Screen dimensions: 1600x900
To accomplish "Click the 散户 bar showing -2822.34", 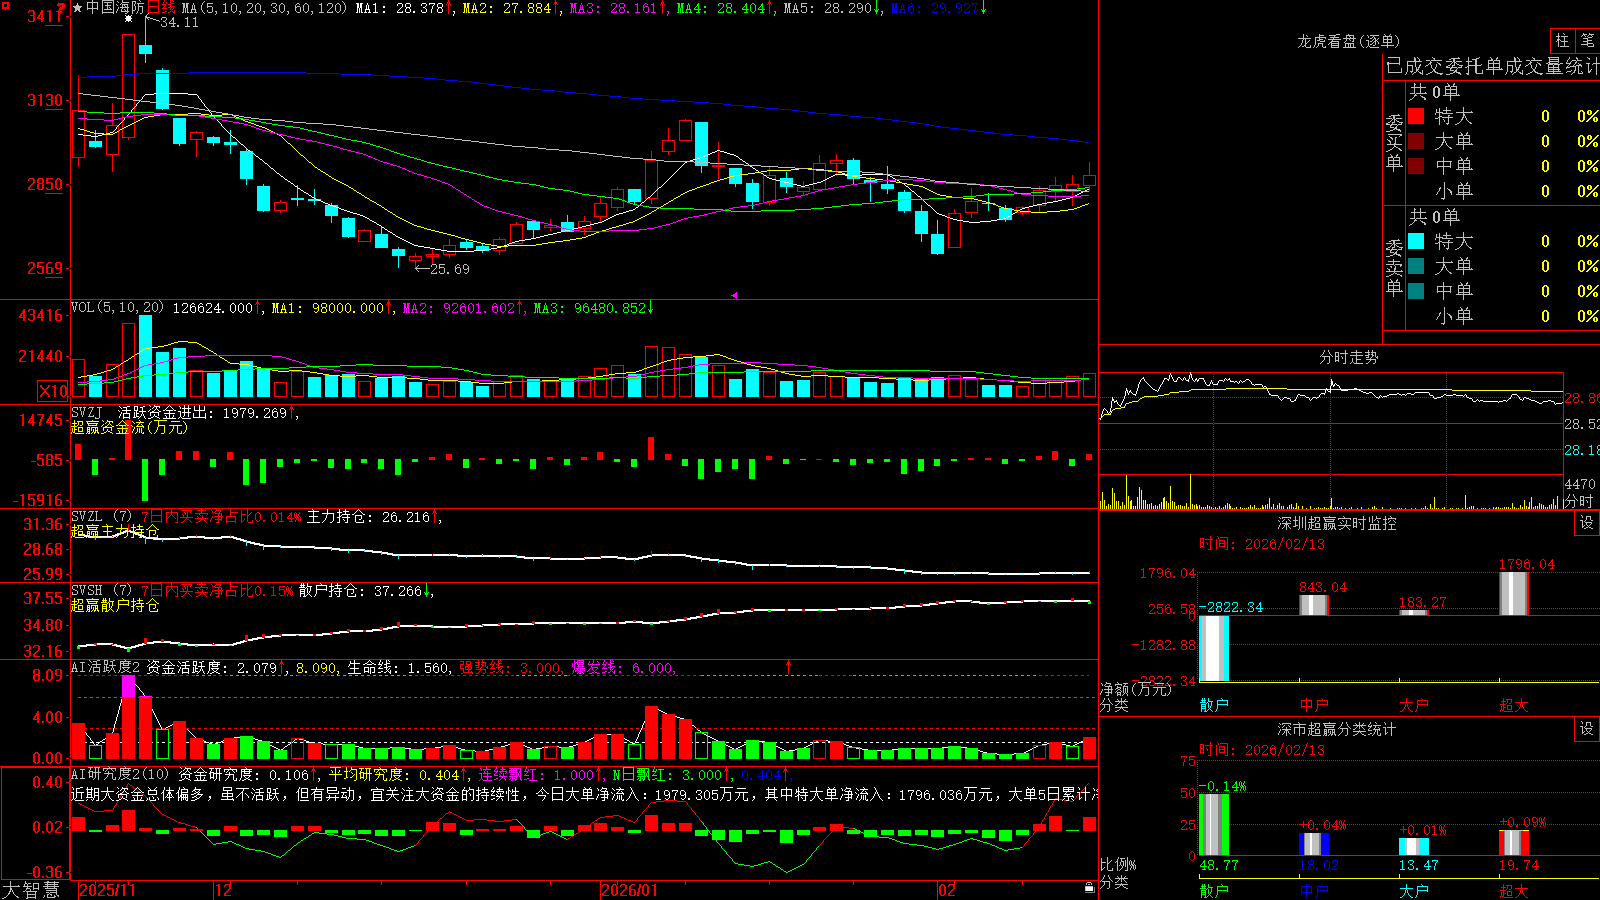I will tap(1214, 648).
